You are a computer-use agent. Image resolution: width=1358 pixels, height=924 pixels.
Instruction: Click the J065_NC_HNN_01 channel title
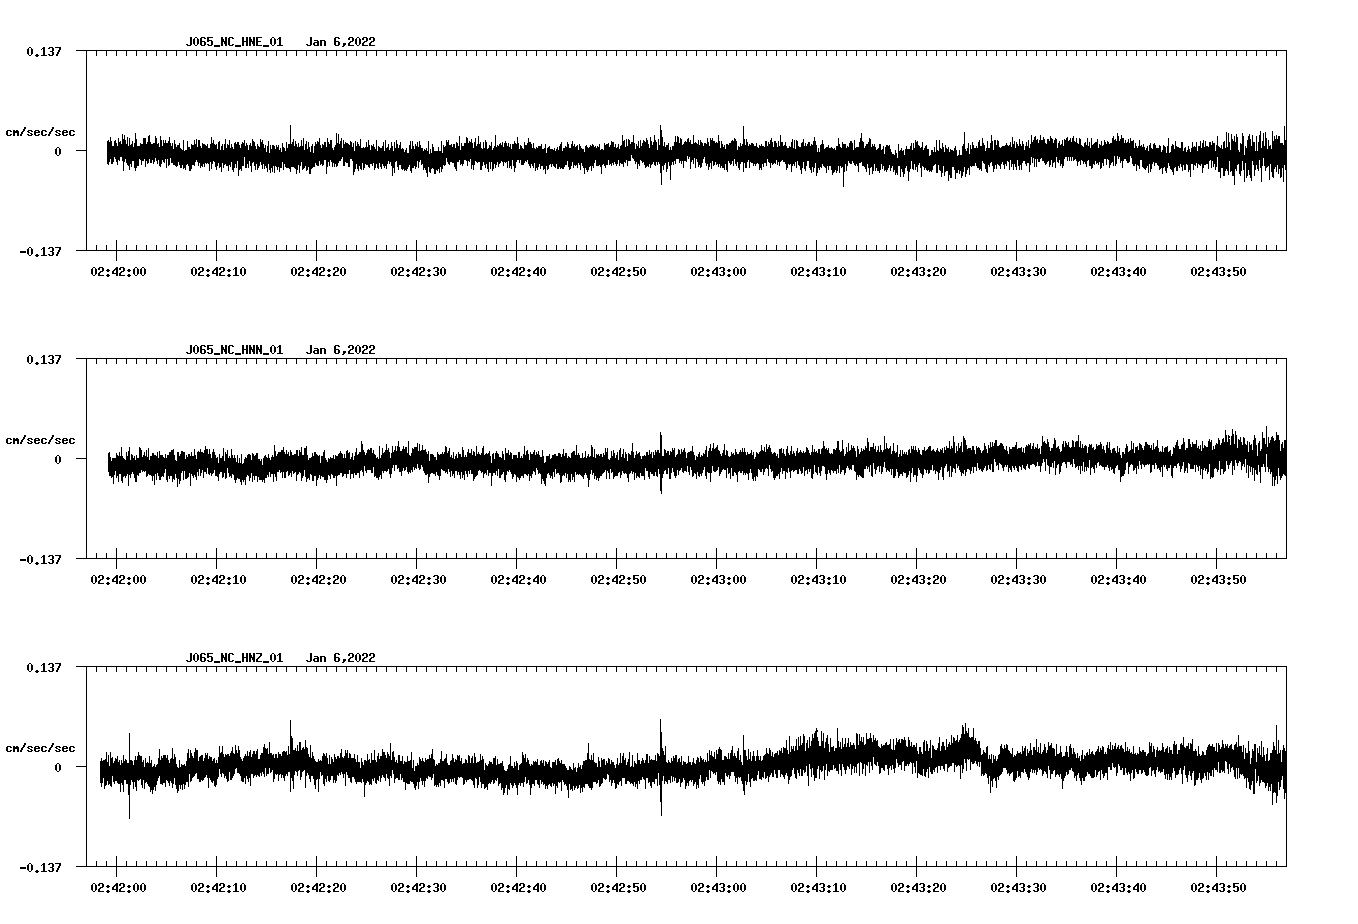pos(234,350)
